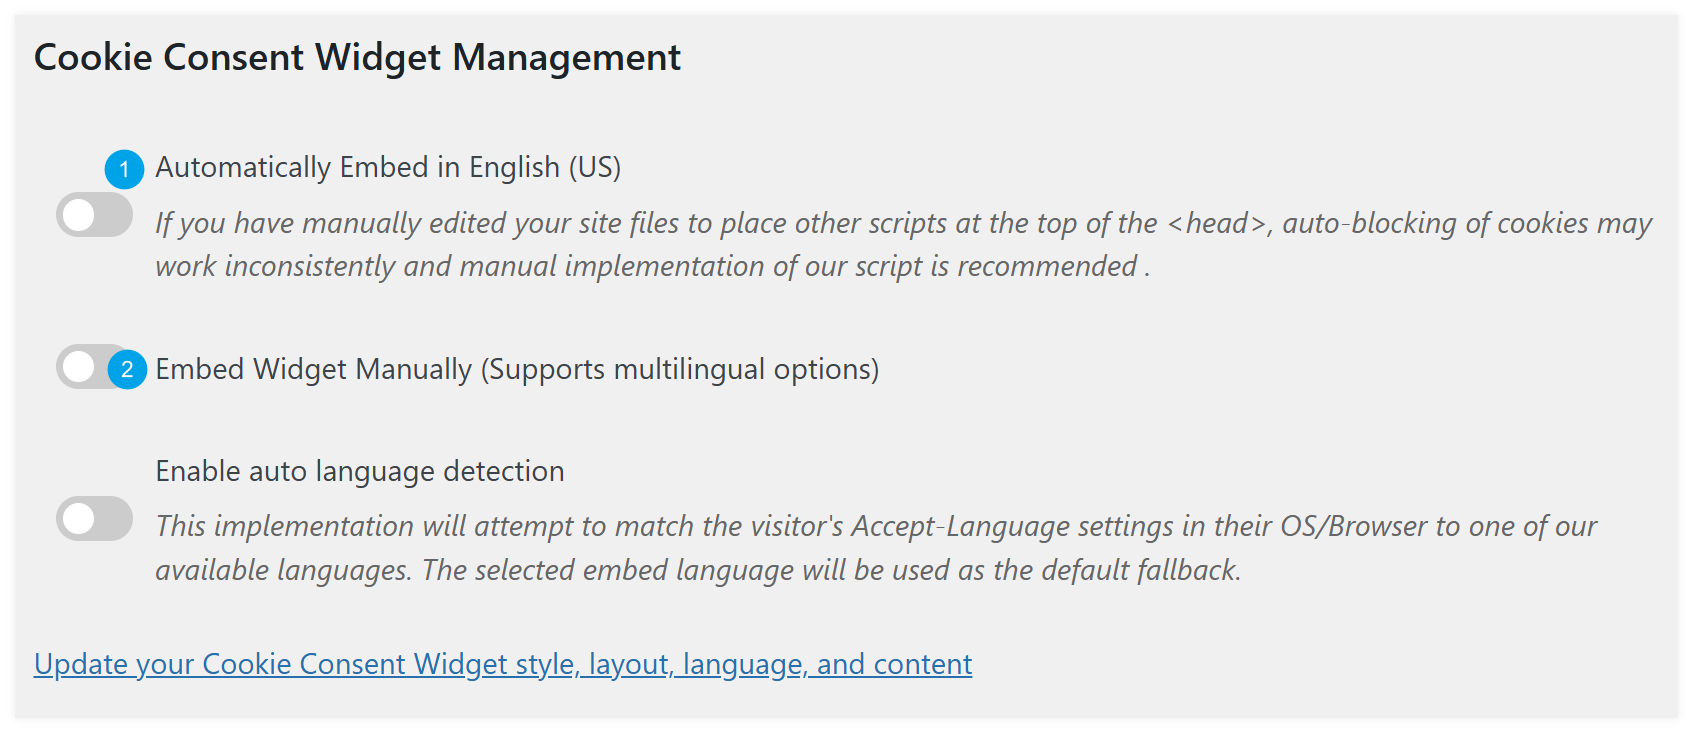Viewport: 1693px width, 733px height.
Task: Click the (US) text in first option
Action: pos(595,167)
